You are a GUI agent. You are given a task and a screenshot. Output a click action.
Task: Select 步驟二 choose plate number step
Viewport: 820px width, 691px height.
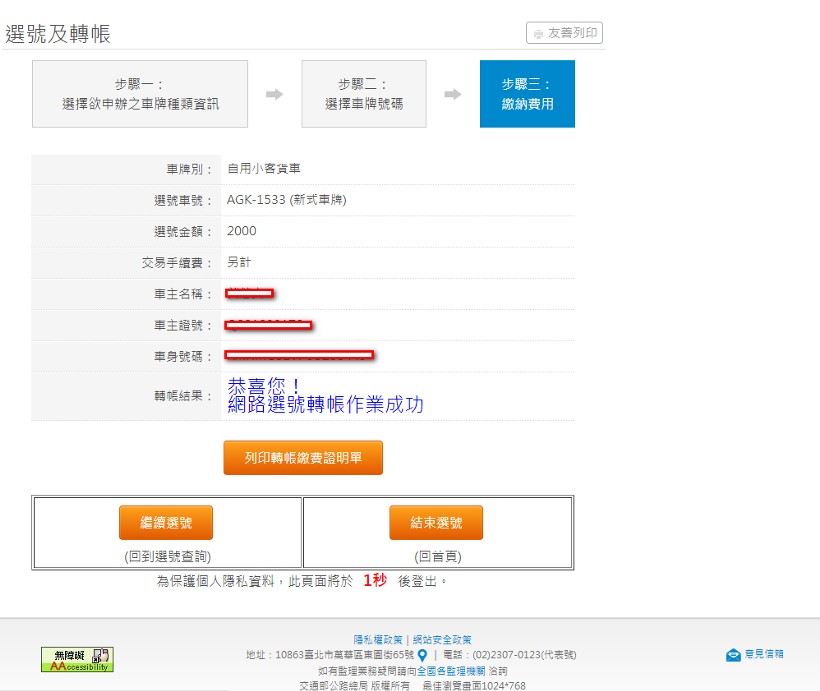[x=364, y=94]
